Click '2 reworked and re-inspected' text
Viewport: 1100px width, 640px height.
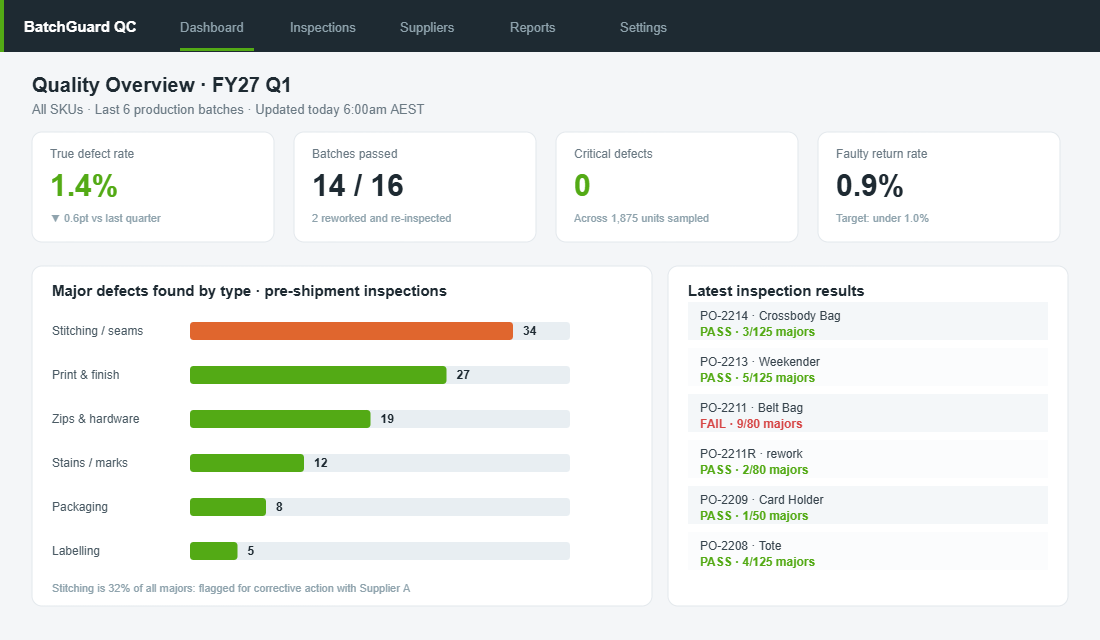pyautogui.click(x=382, y=218)
